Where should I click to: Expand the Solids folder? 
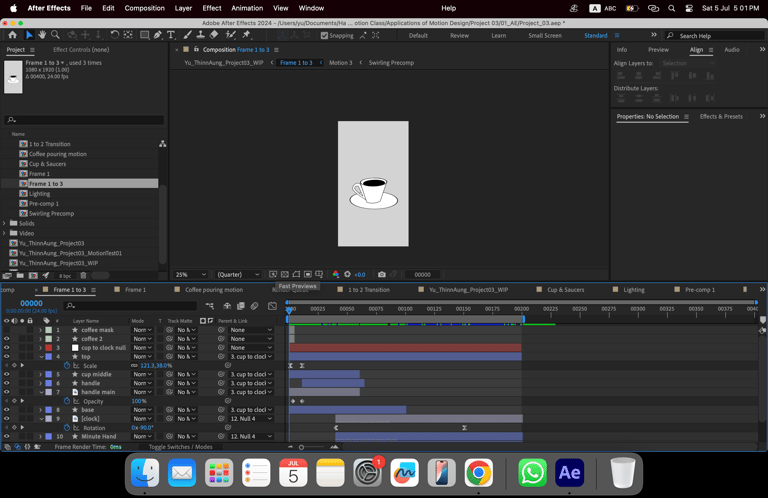[4, 223]
